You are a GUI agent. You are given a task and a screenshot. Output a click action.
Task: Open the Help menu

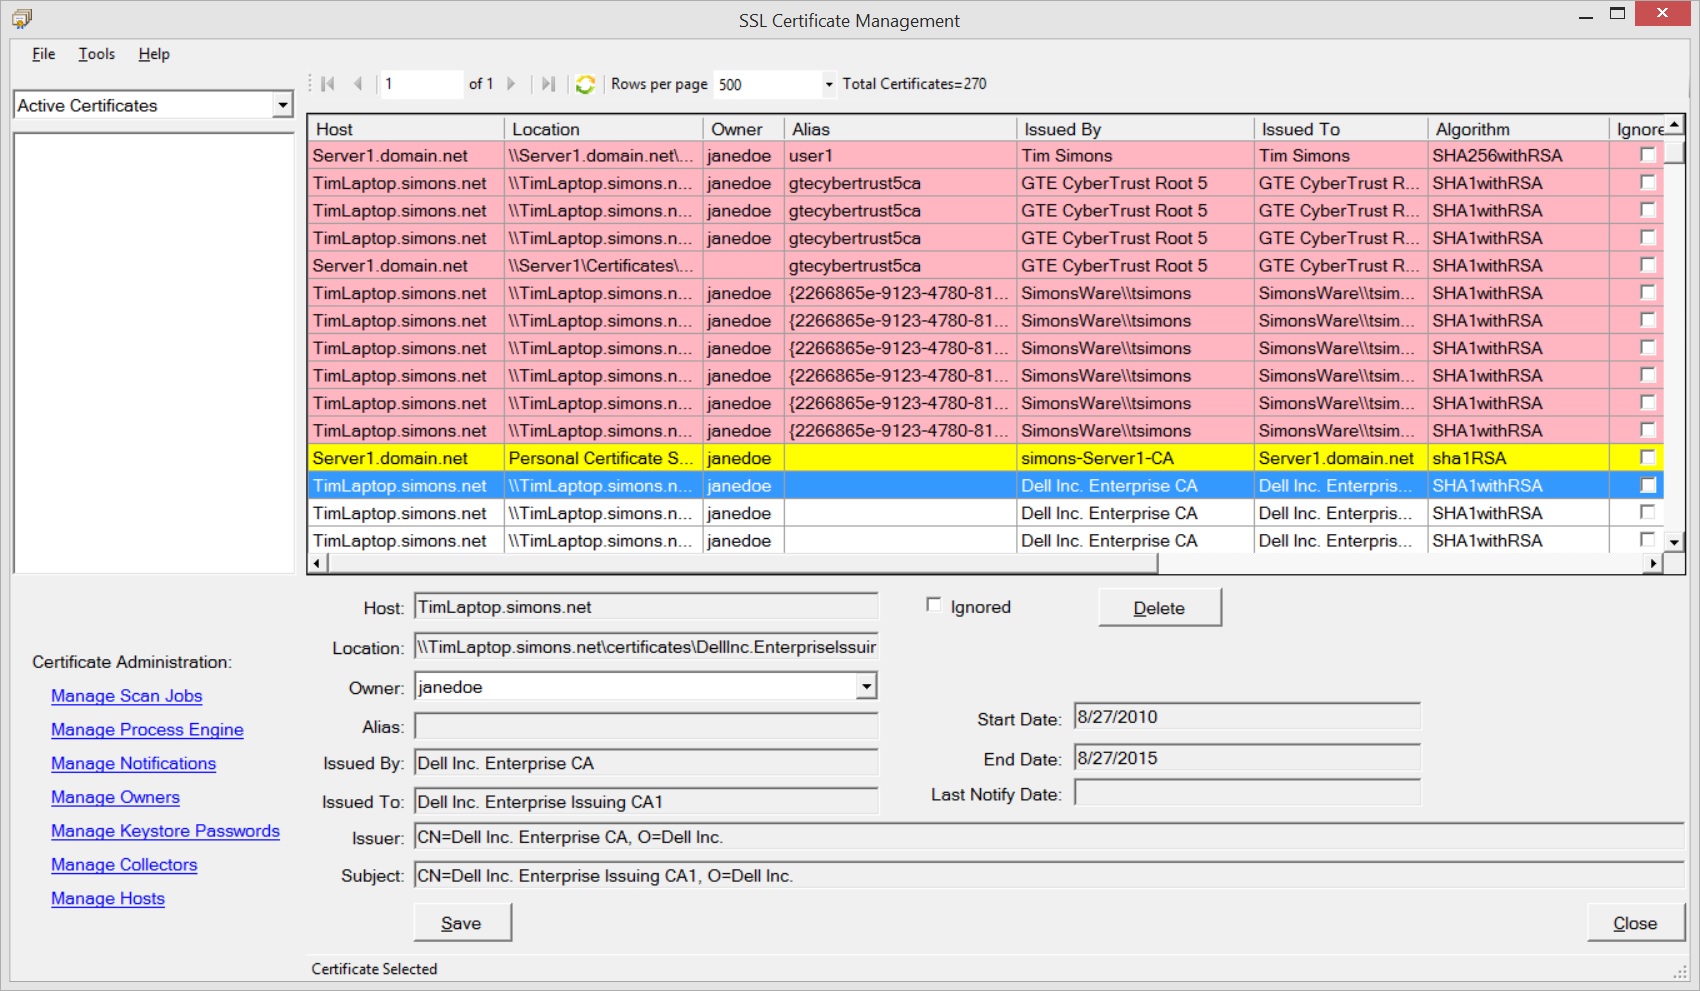(x=154, y=54)
